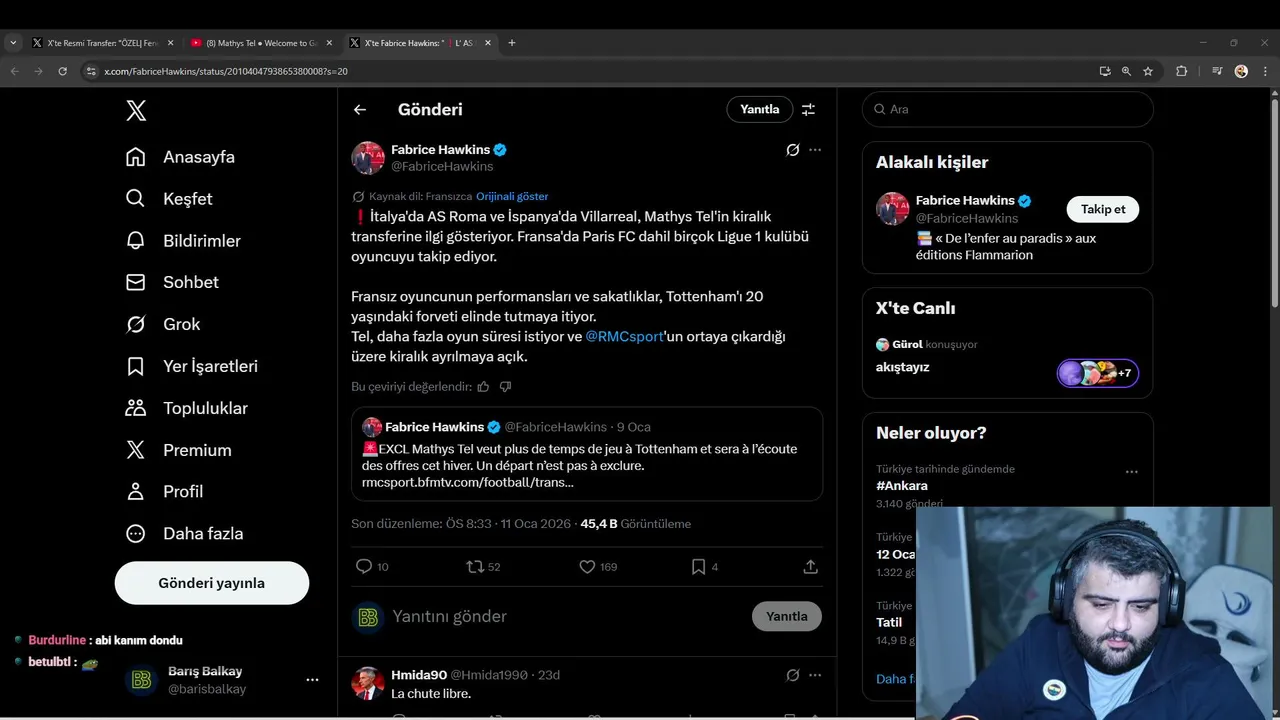Rate translation thumbs down

coord(505,387)
